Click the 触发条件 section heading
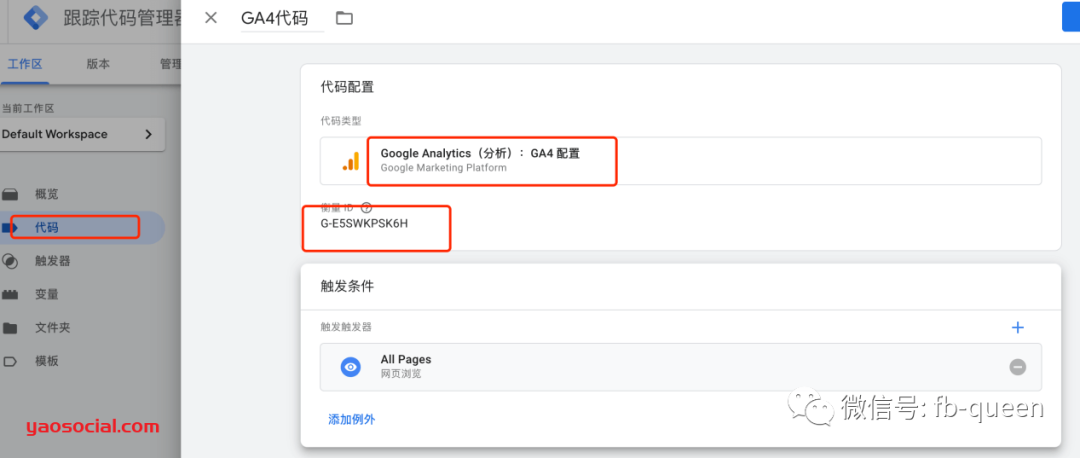This screenshot has width=1080, height=458. 347,287
